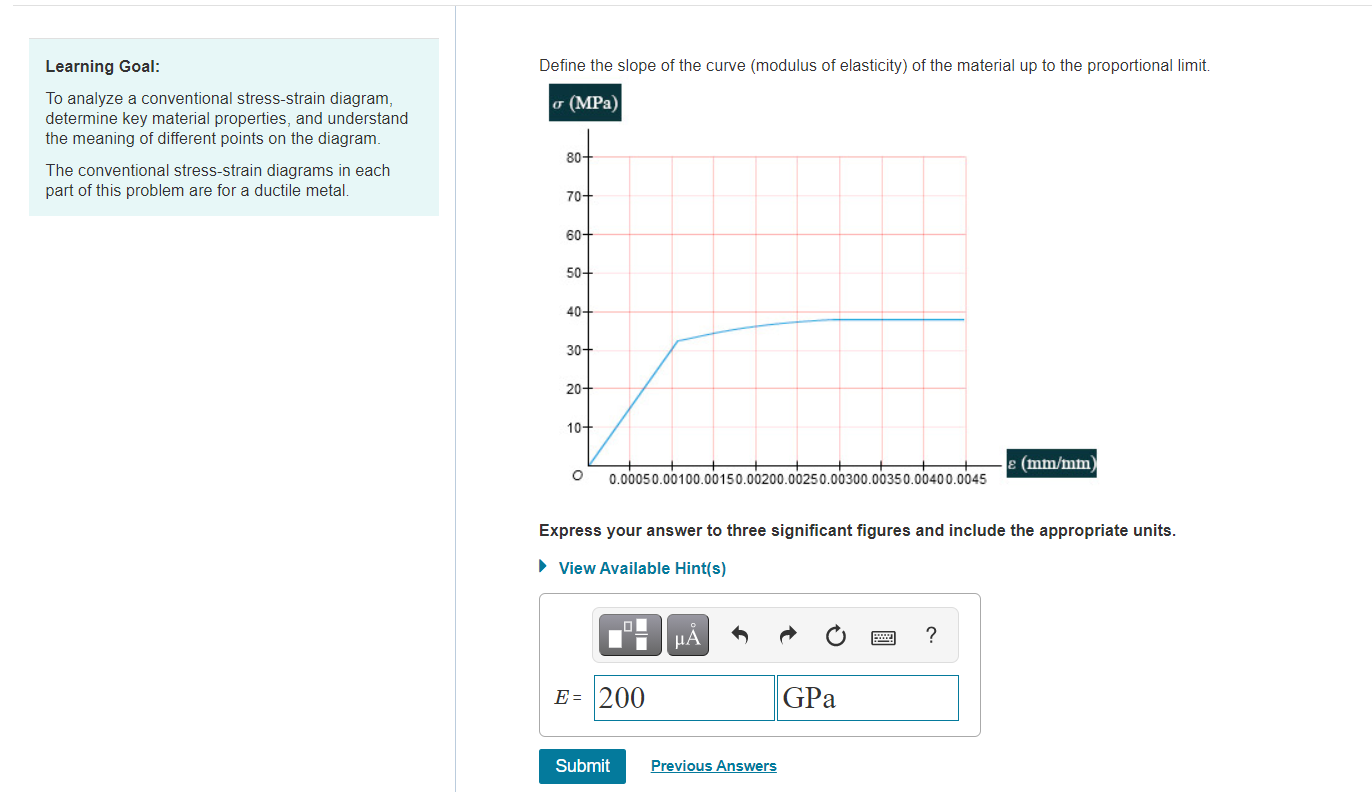This screenshot has width=1372, height=792.
Task: Open equation entry help via the question mark
Action: pos(930,635)
